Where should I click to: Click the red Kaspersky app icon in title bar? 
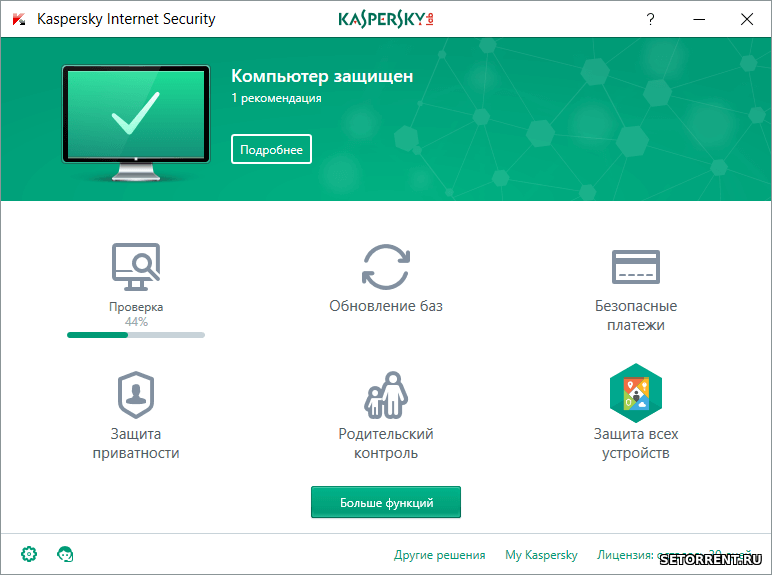coord(19,19)
